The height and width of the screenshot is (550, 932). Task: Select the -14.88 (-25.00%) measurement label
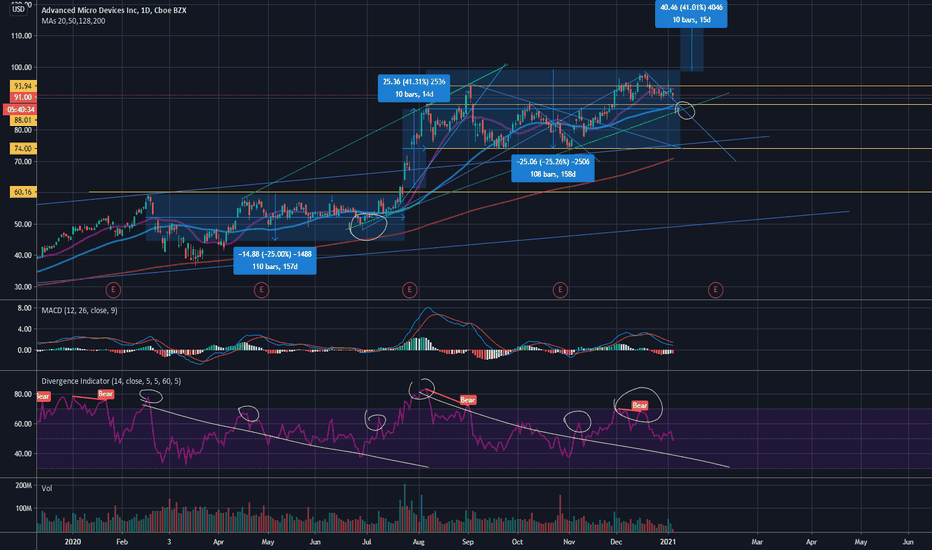pos(275,260)
